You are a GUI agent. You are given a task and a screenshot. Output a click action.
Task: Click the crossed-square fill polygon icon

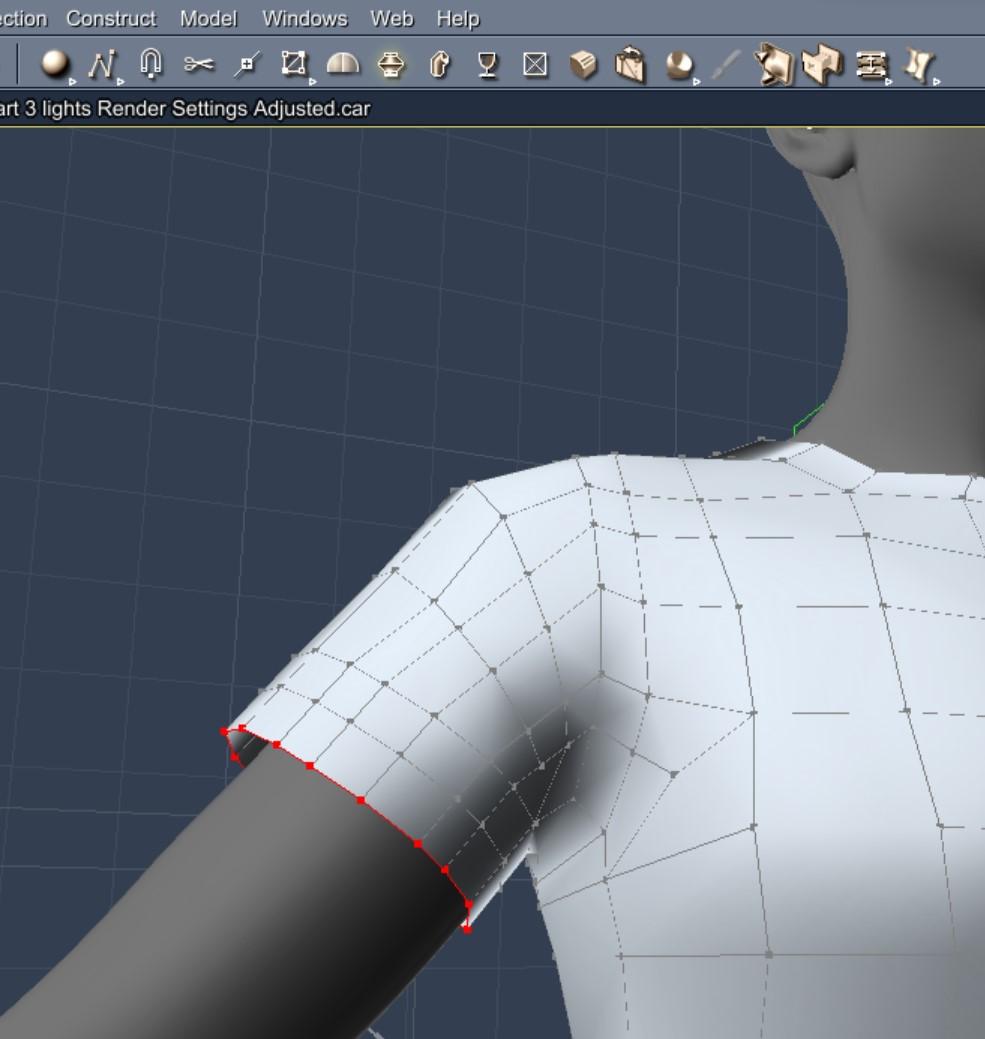tap(535, 64)
